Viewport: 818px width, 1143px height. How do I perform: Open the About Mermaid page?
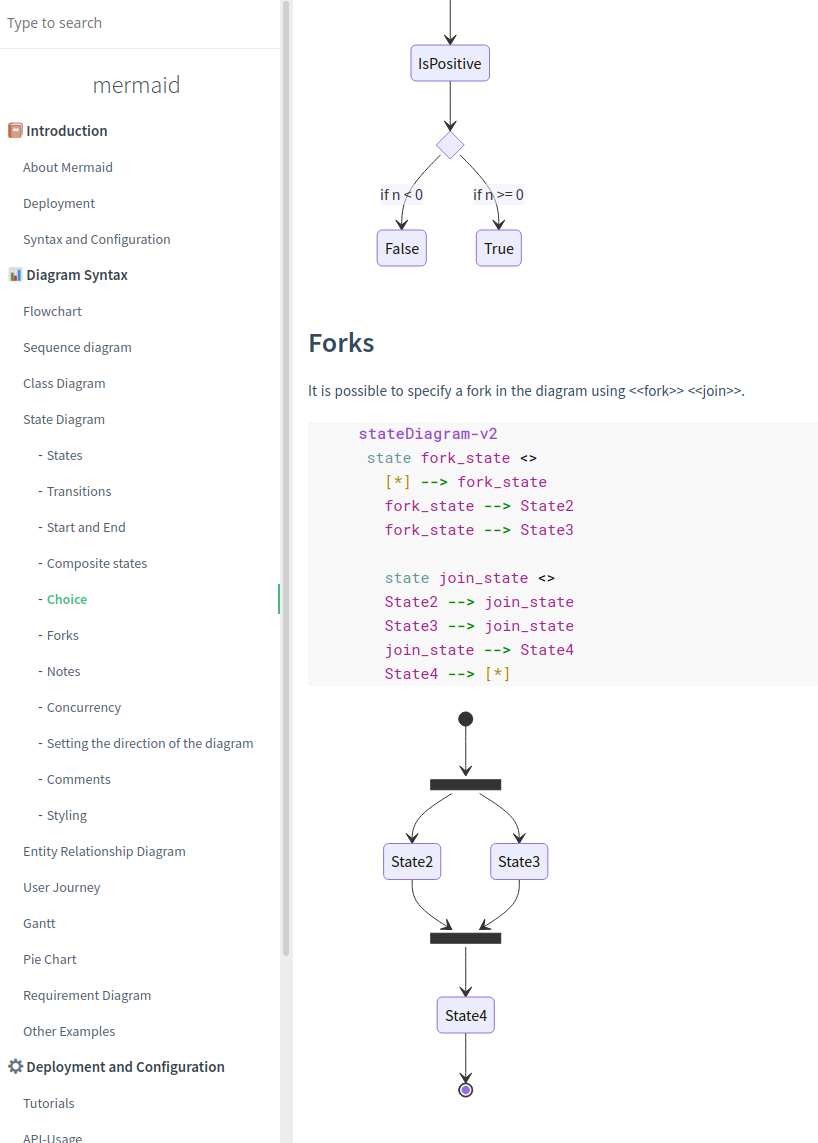click(67, 167)
